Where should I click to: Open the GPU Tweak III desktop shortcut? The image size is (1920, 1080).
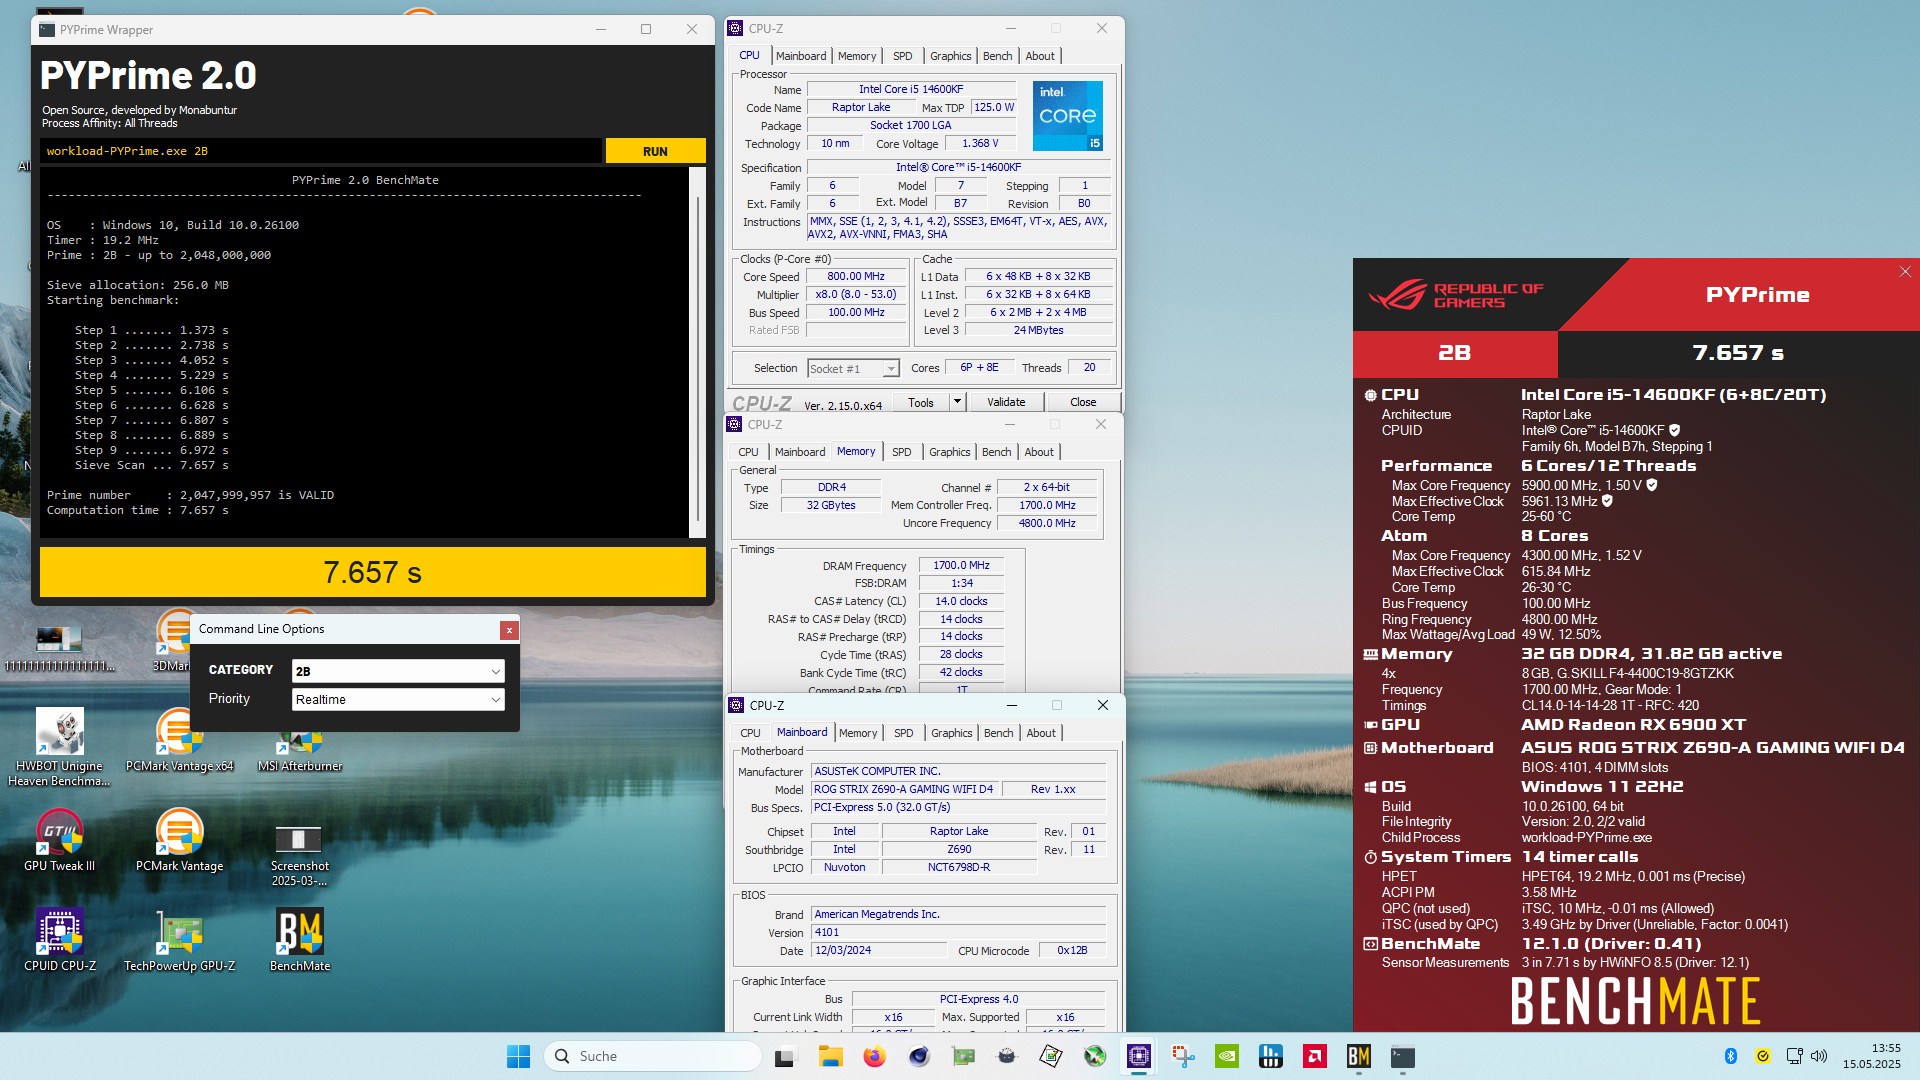[x=60, y=840]
